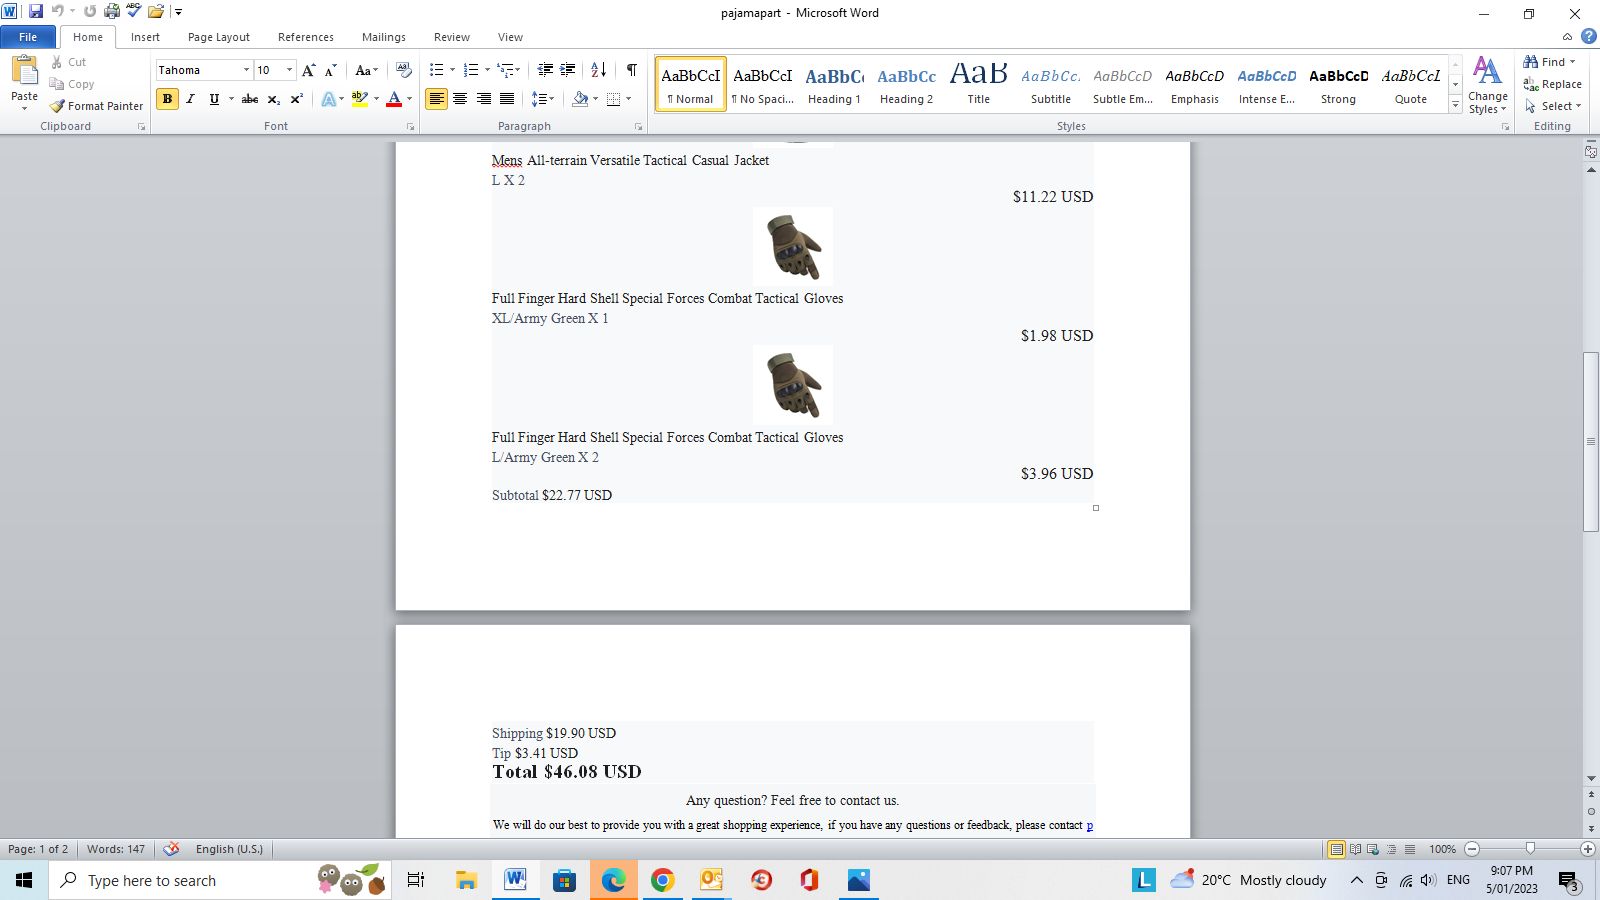
Task: Toggle Bold formatting
Action: (167, 99)
